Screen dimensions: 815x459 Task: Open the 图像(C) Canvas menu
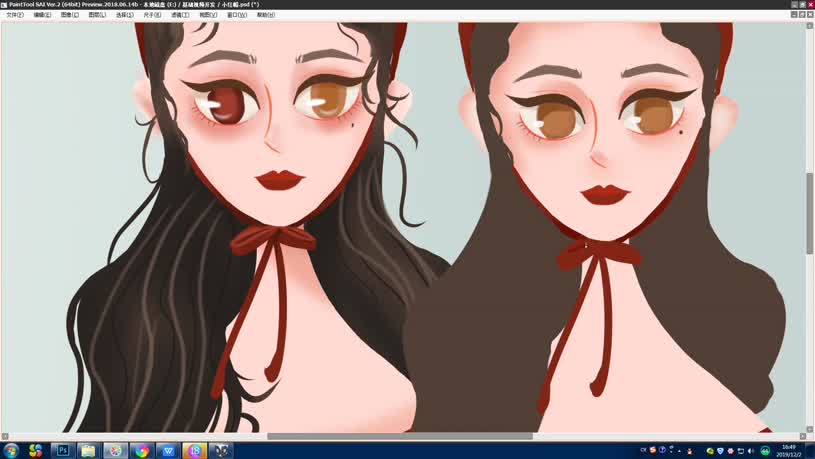70,15
